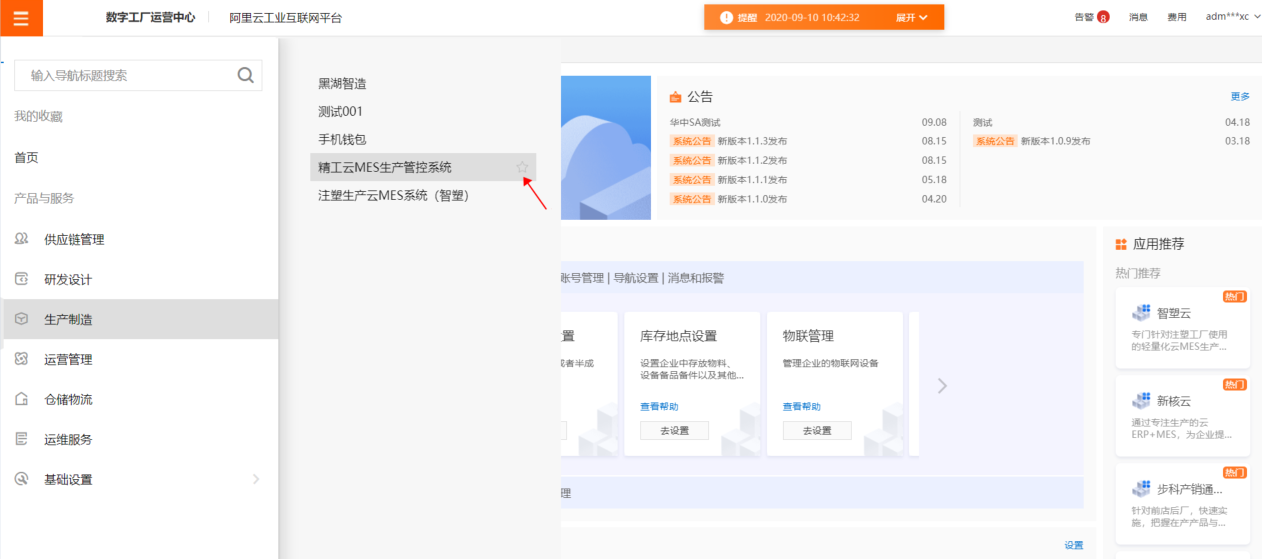This screenshot has width=1262, height=559.
Task: Open 费用 in the top bar
Action: coord(1177,17)
